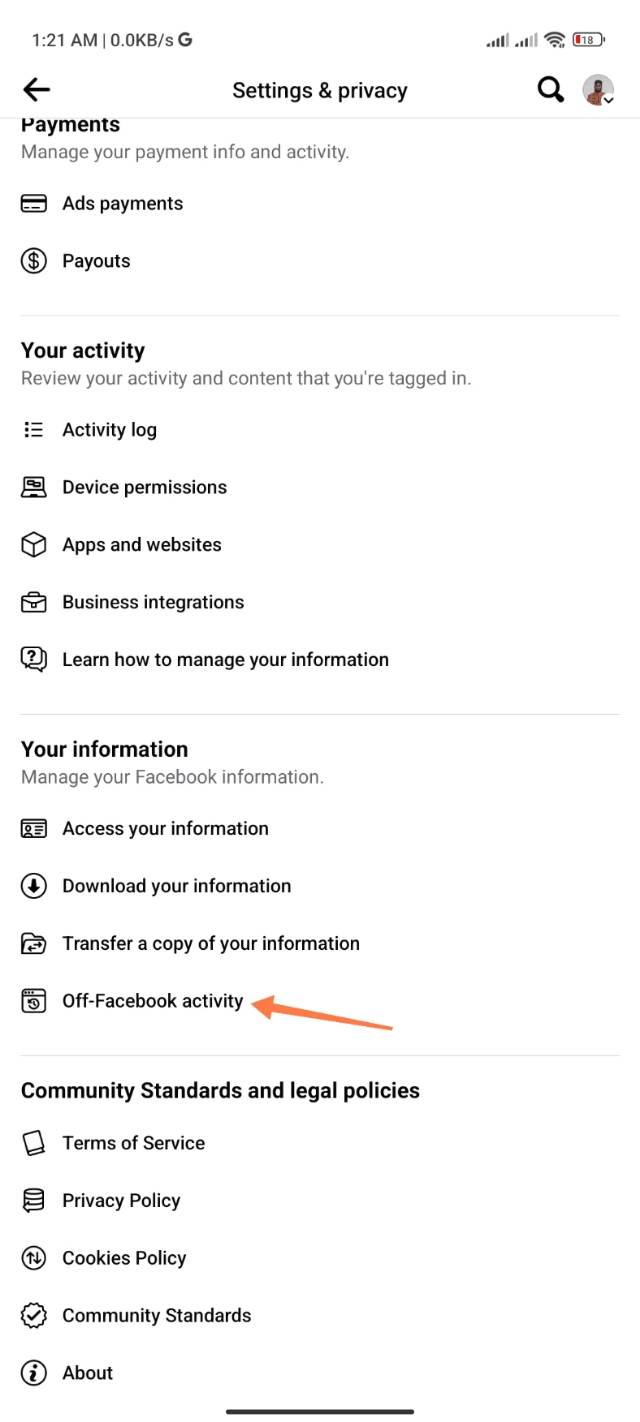Tap the back arrow icon

point(37,90)
